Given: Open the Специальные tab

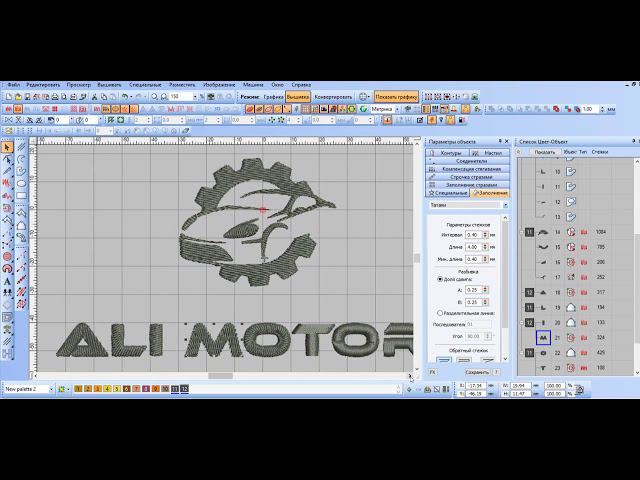Looking at the screenshot, I should [447, 193].
